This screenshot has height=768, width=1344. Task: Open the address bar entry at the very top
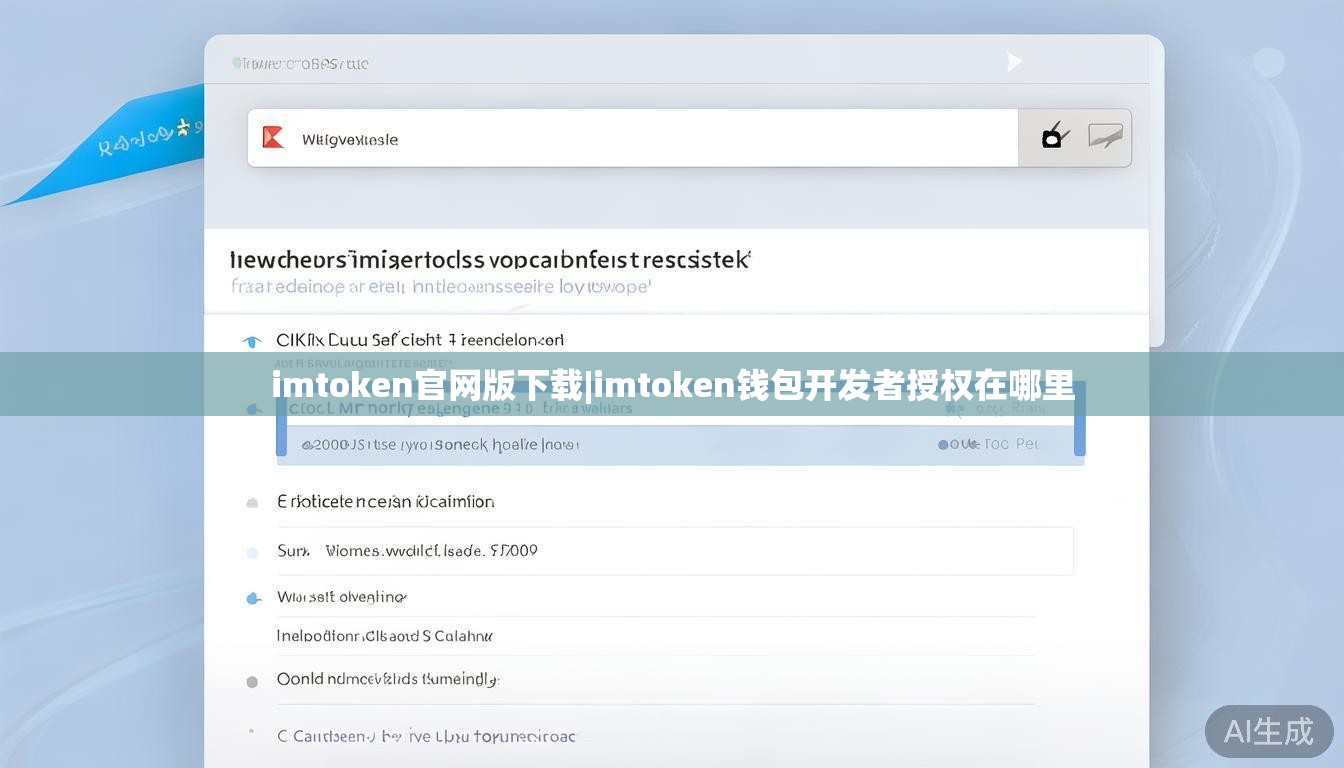300,62
